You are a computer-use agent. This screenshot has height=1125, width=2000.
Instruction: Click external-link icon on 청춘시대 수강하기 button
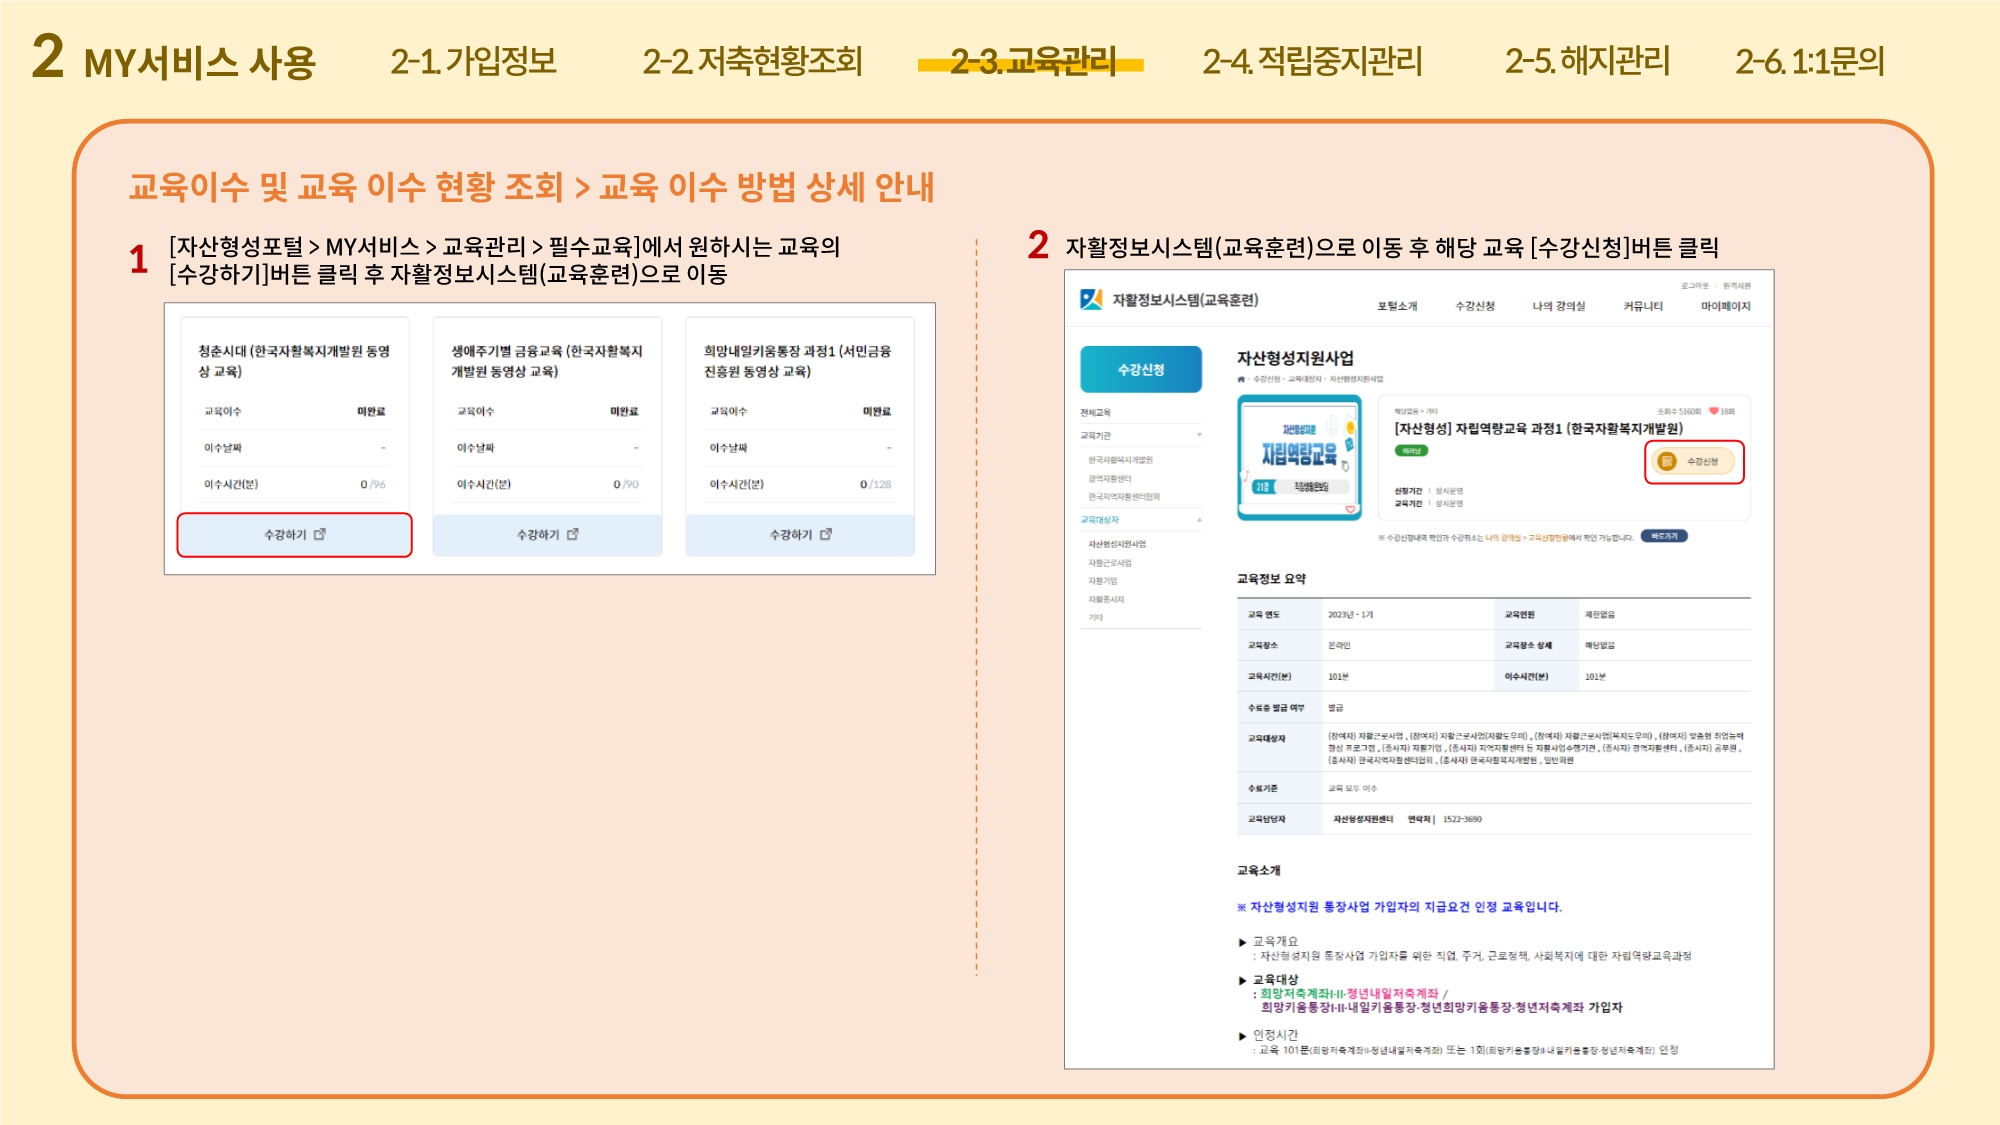[320, 535]
